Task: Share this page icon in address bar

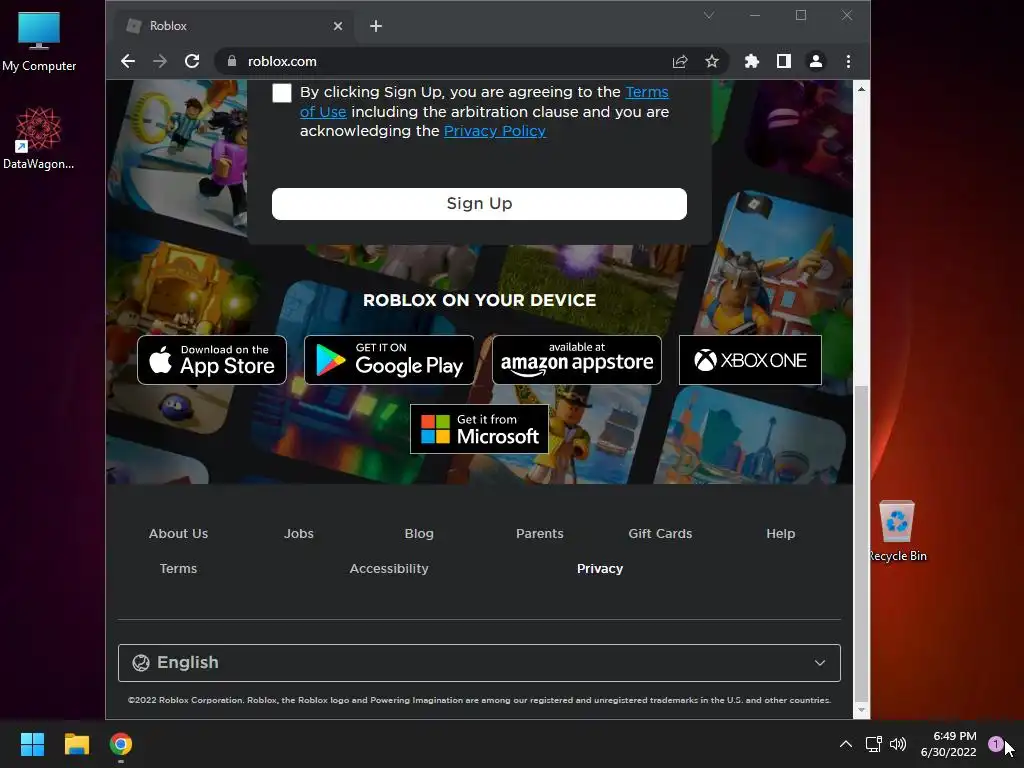Action: 680,61
